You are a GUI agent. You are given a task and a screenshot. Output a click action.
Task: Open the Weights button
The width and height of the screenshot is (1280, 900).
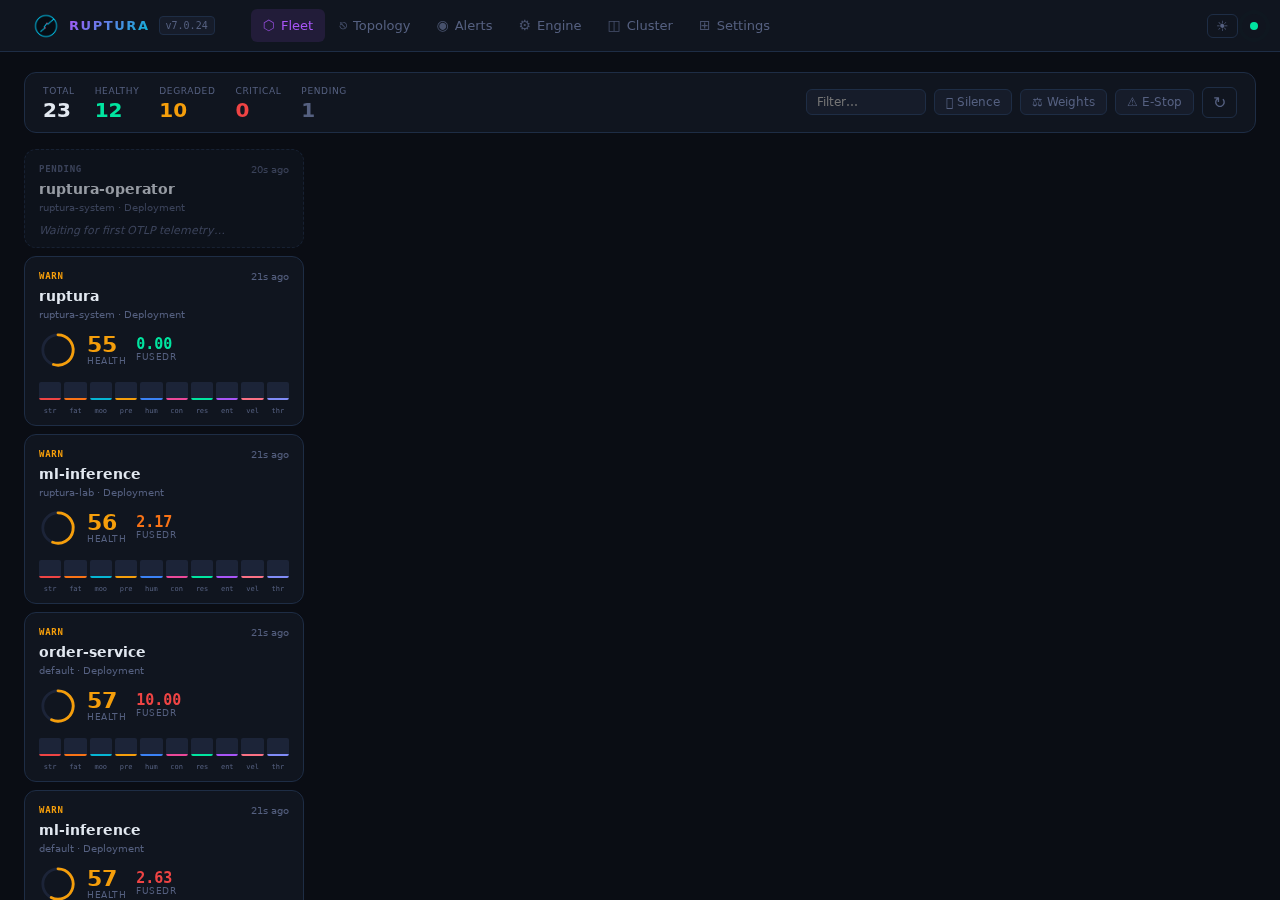pyautogui.click(x=1063, y=102)
